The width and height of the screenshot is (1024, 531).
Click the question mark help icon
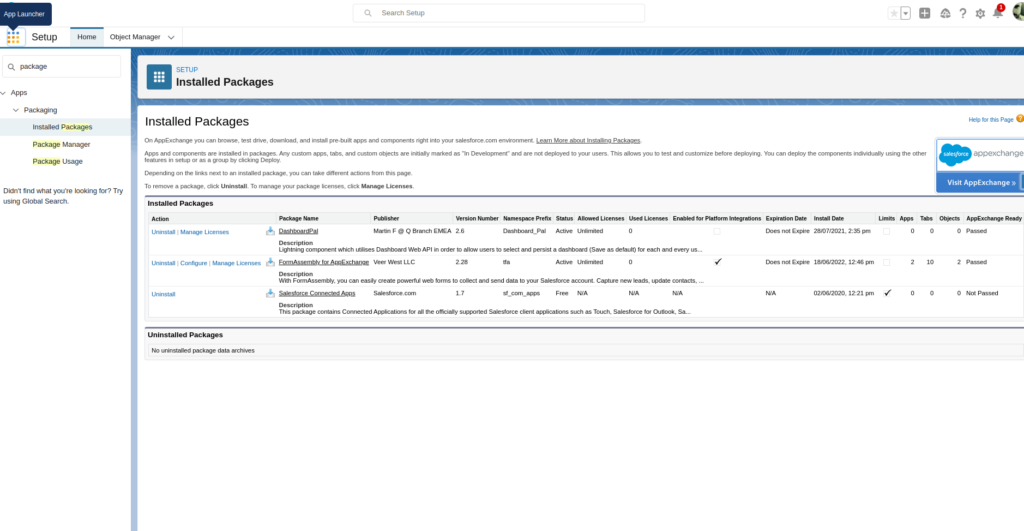[x=962, y=13]
